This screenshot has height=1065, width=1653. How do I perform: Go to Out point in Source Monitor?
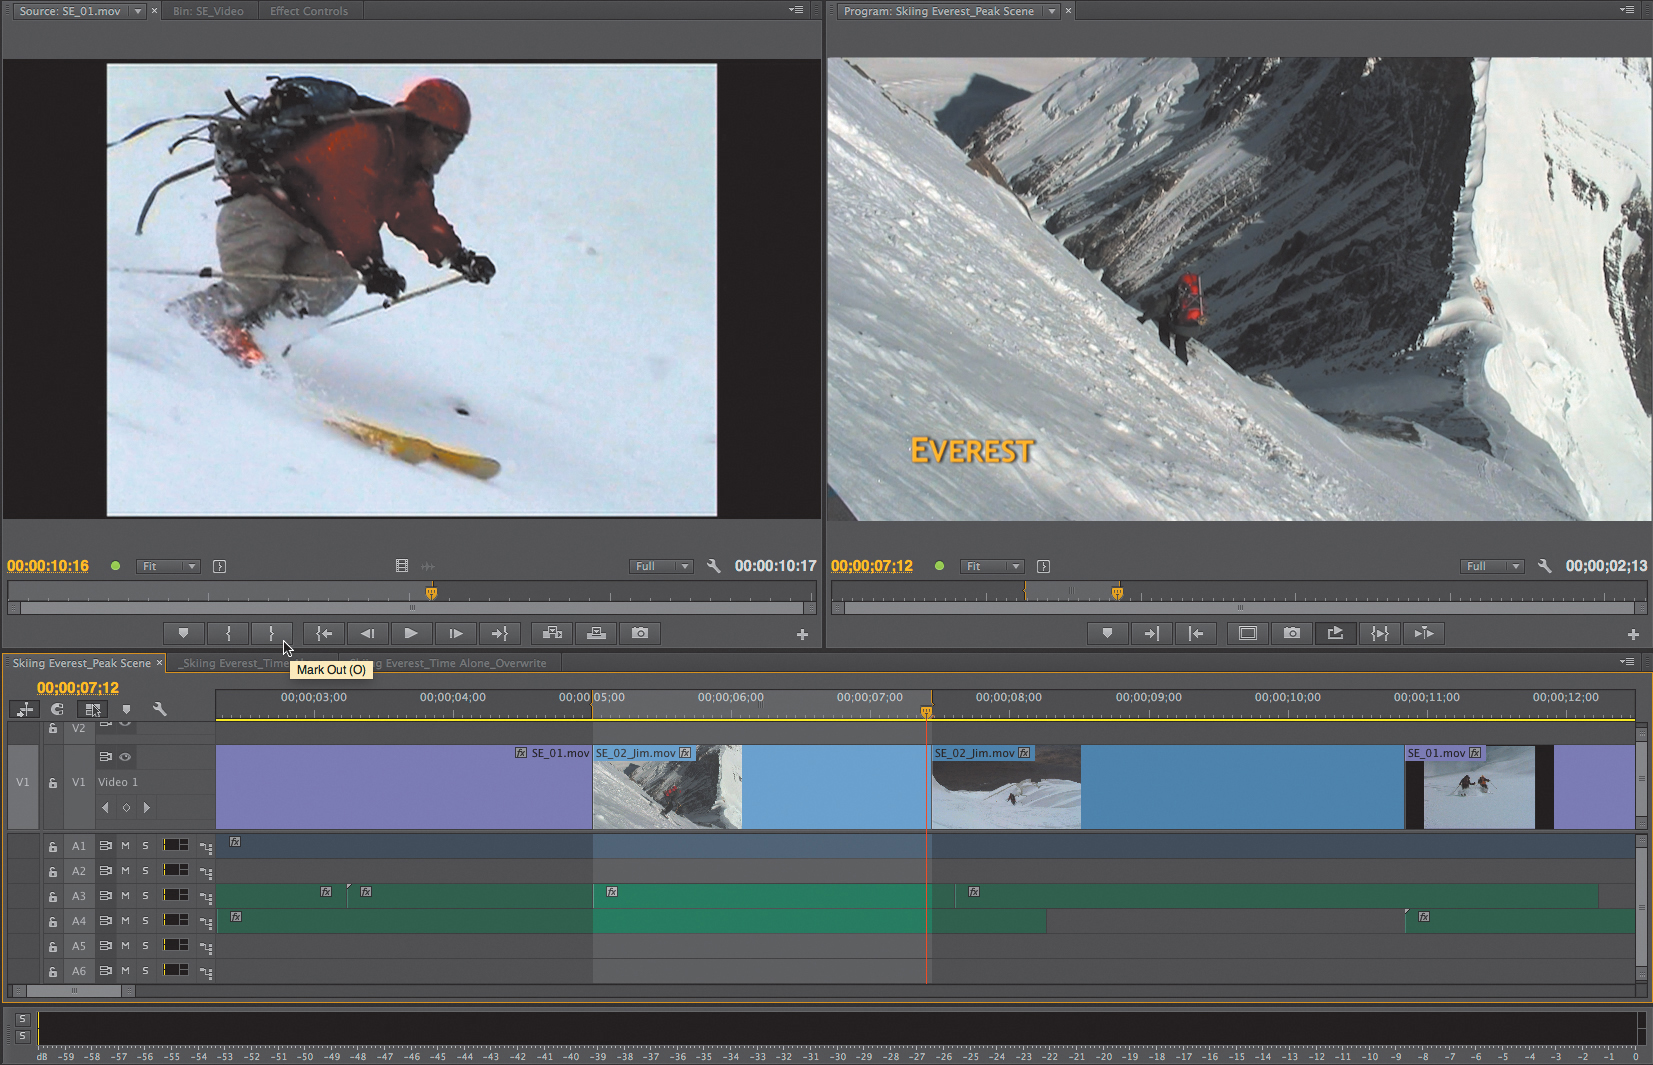click(x=499, y=633)
